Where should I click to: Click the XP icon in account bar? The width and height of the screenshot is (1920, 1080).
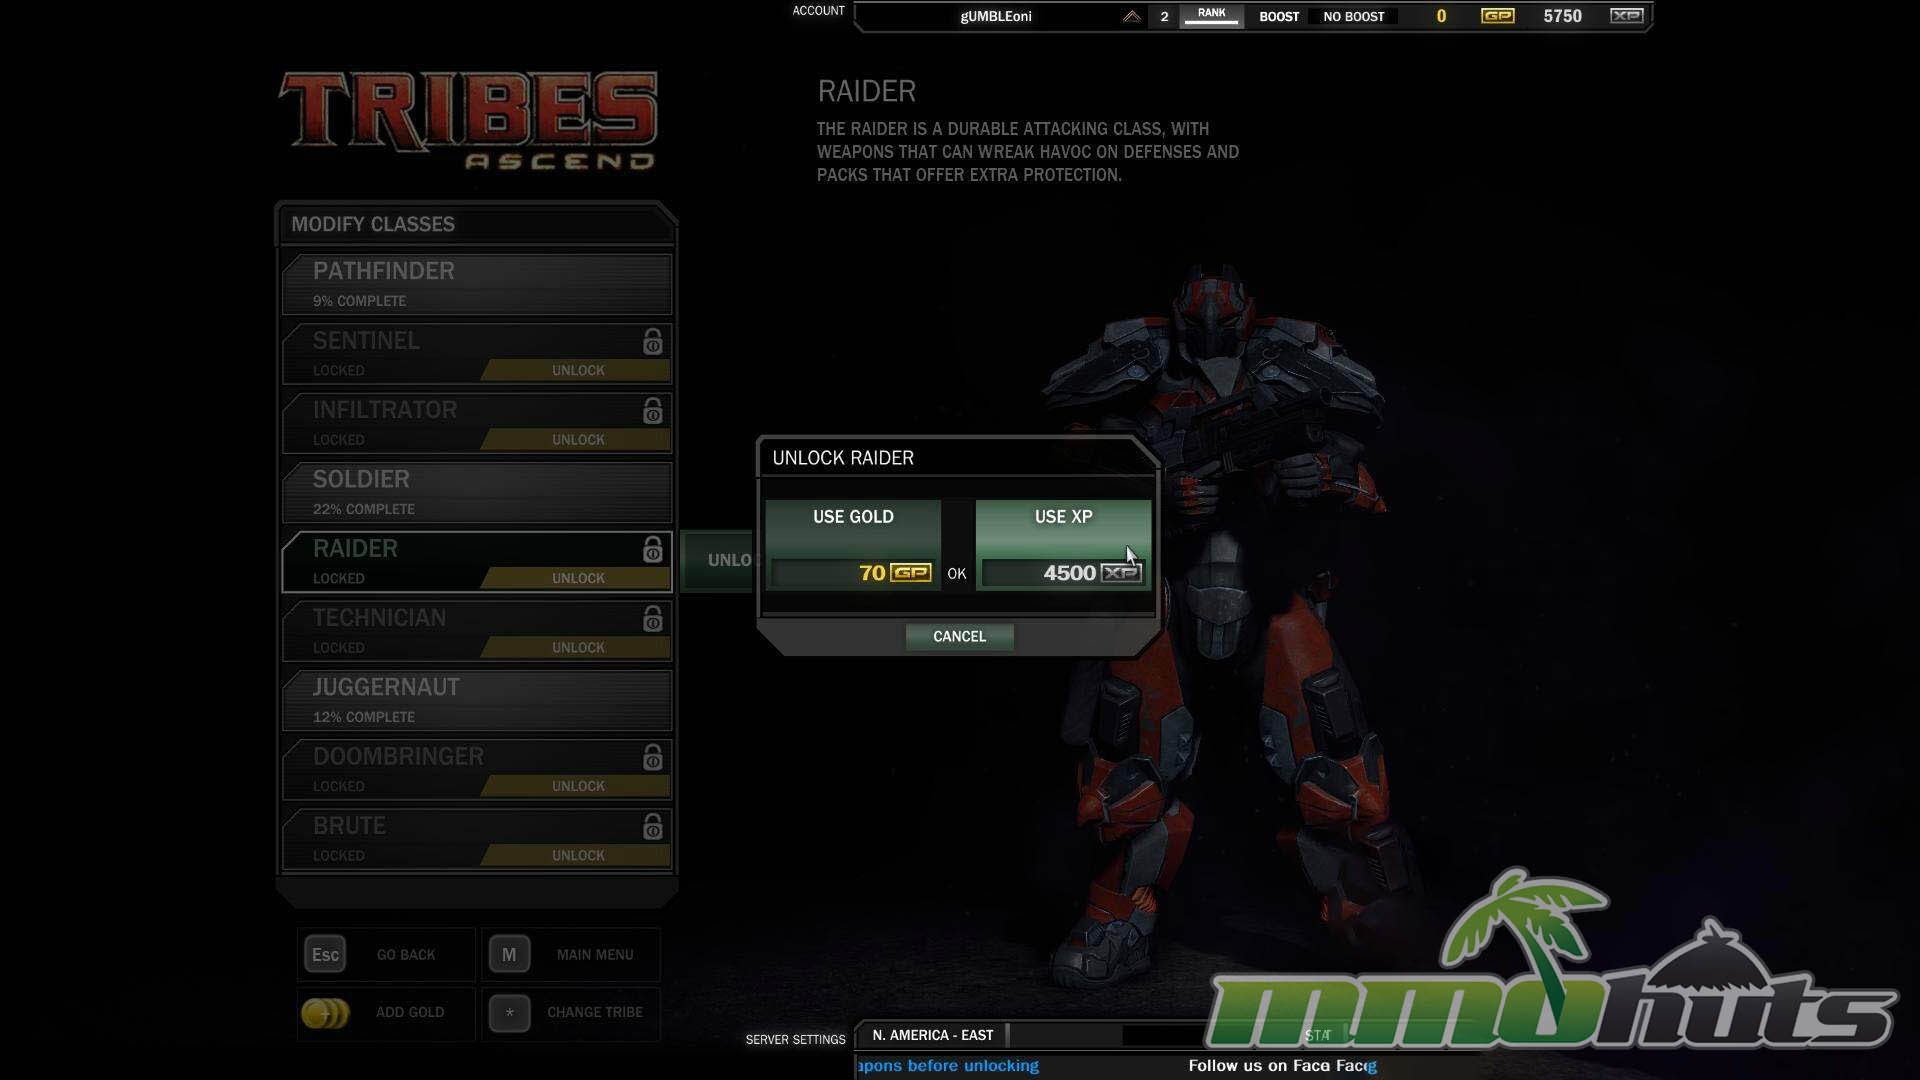1626,16
